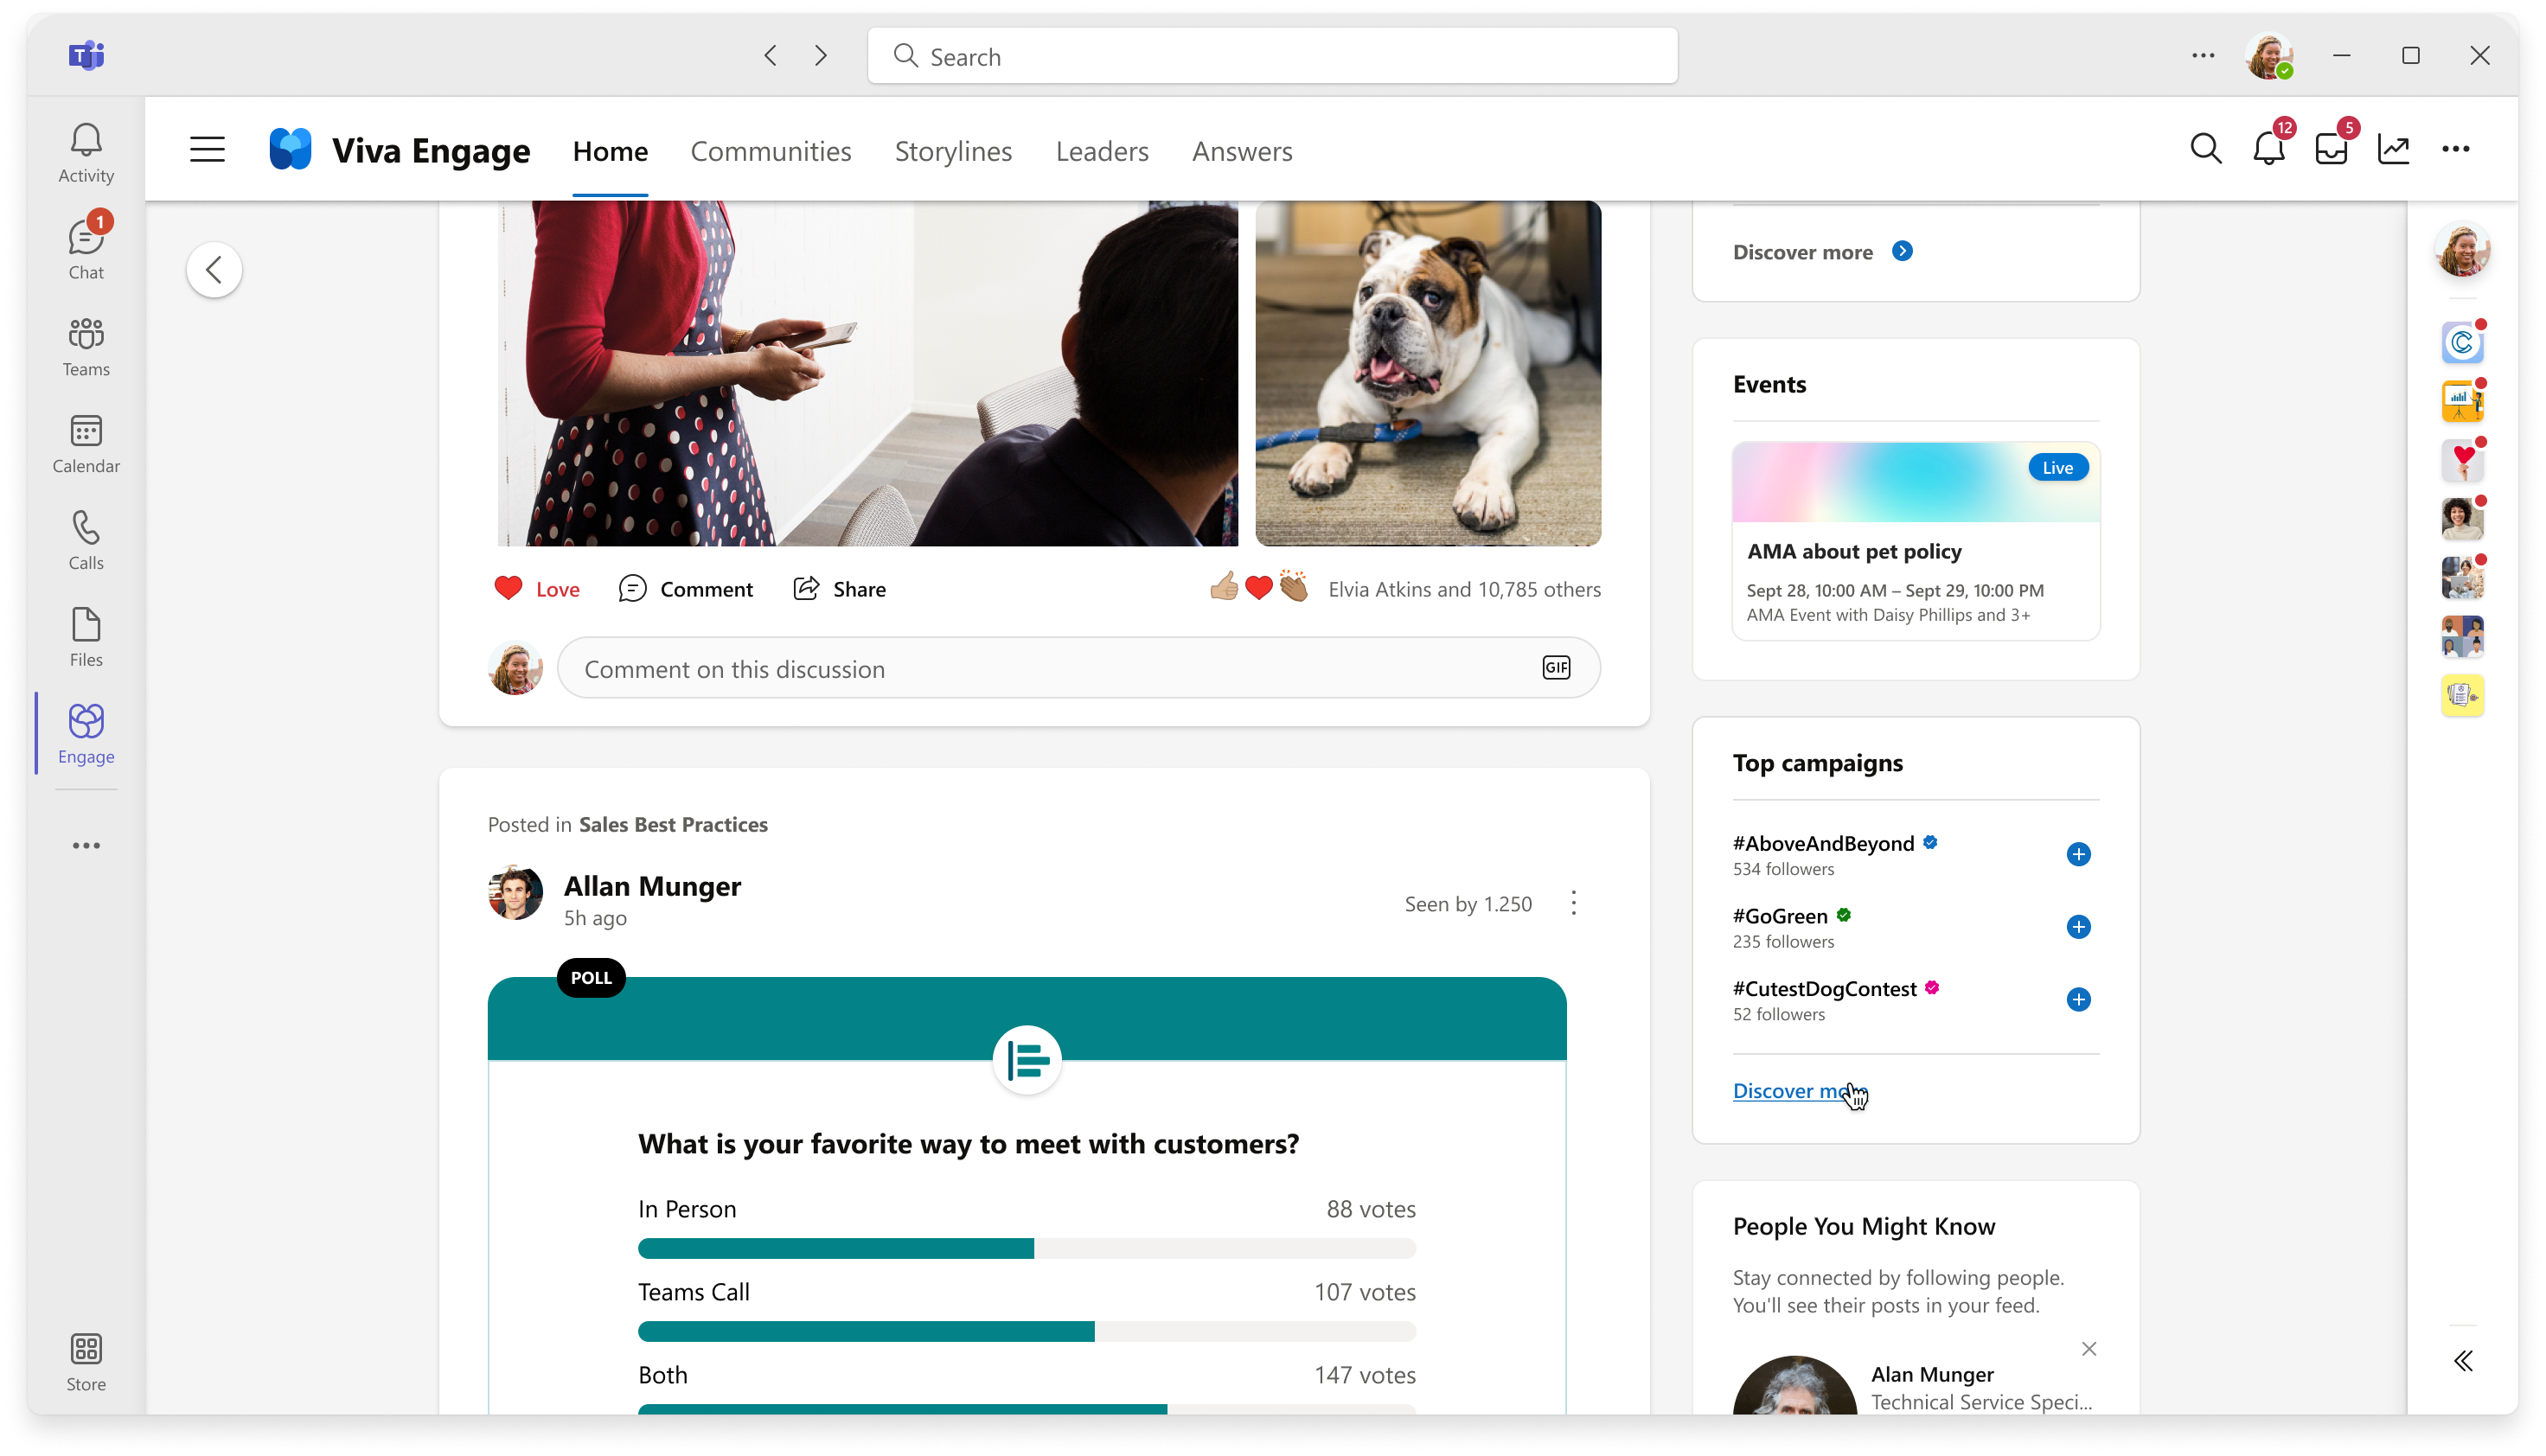This screenshot has height=1456, width=2546.
Task: Click the Comment input field on discussion
Action: tap(1079, 667)
